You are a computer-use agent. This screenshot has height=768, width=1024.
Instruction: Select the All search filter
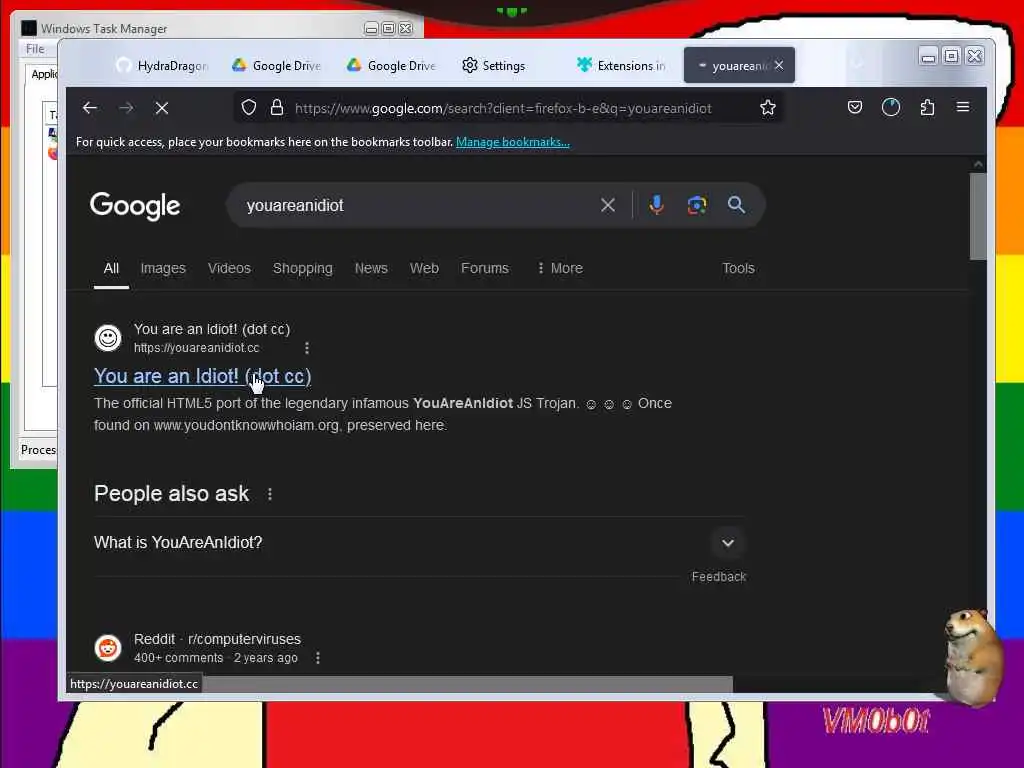point(111,268)
